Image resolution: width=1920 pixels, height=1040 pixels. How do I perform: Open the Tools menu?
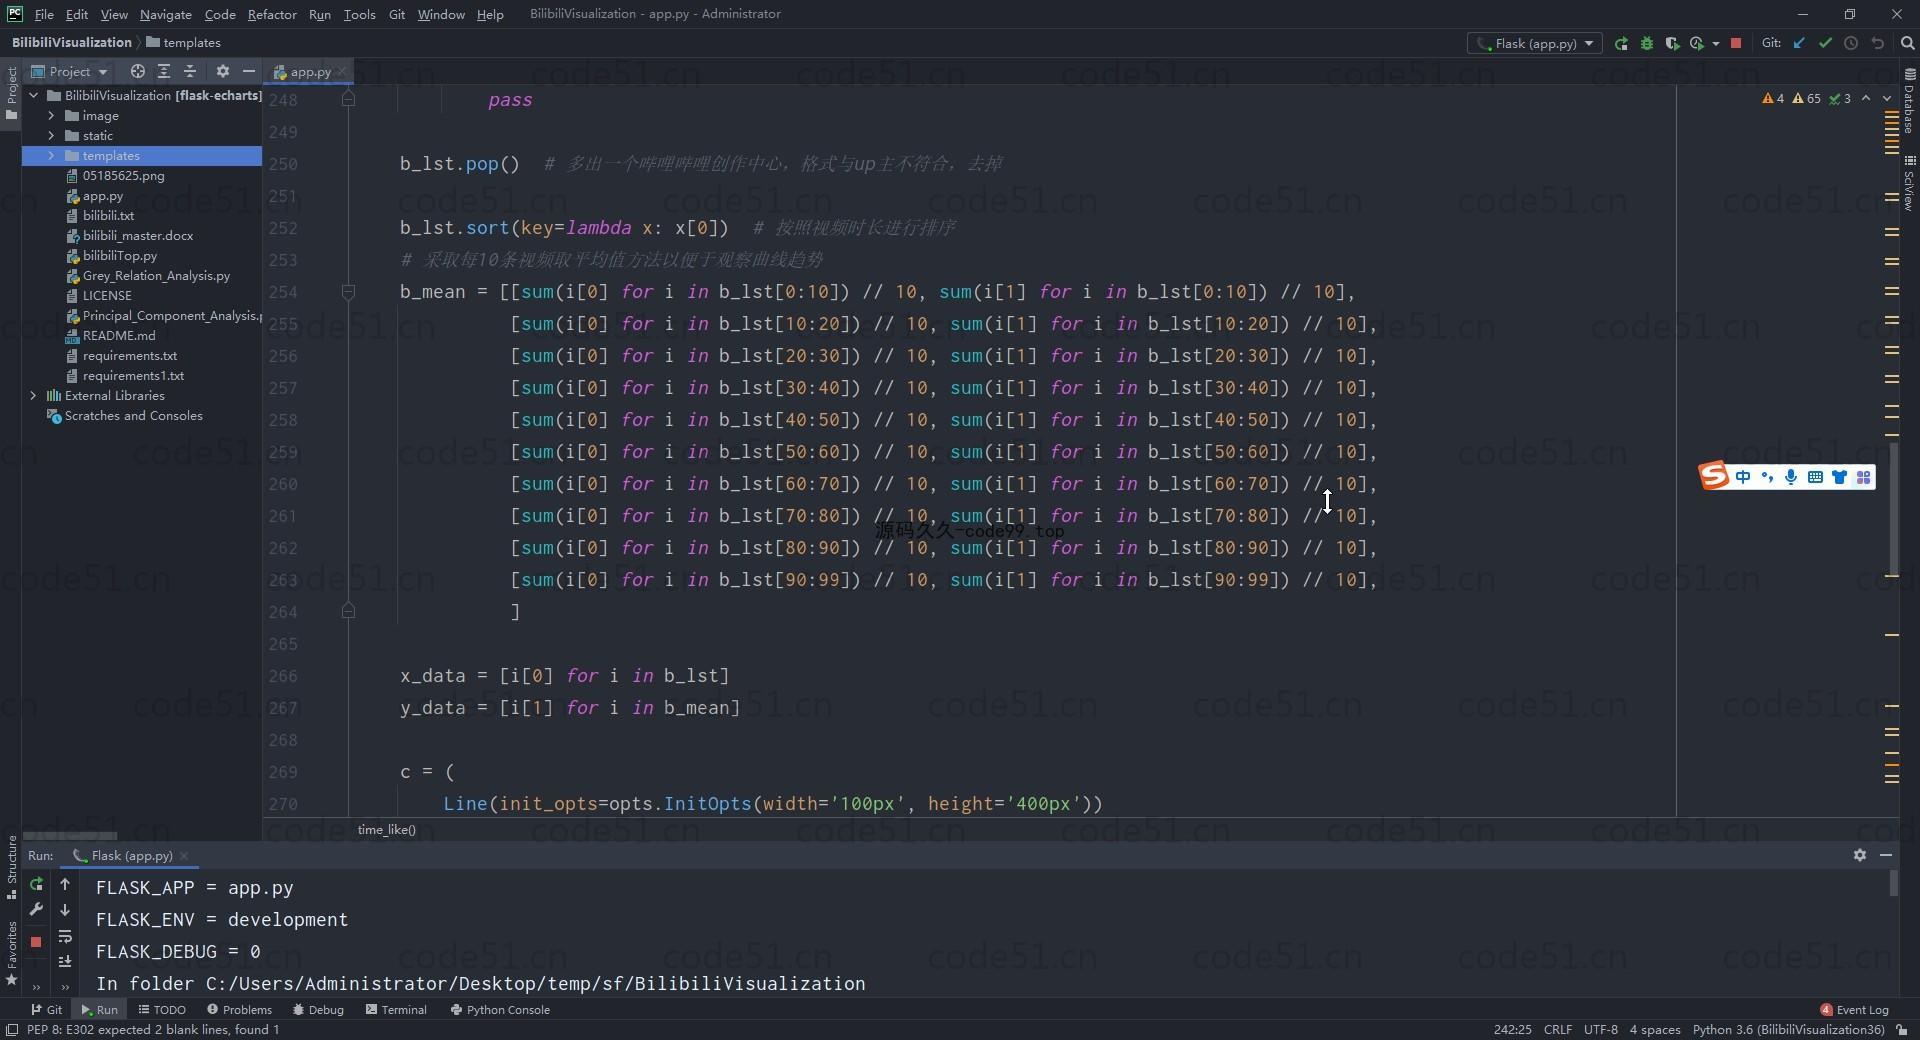coord(359,14)
